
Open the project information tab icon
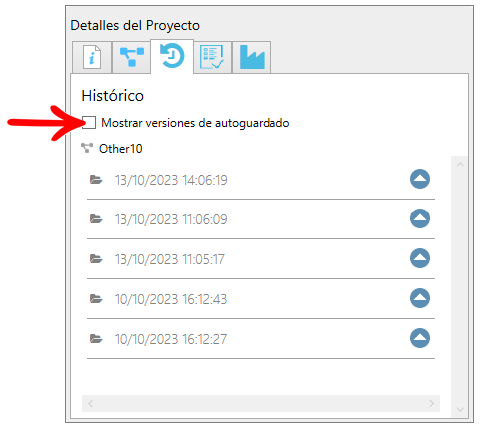92,57
